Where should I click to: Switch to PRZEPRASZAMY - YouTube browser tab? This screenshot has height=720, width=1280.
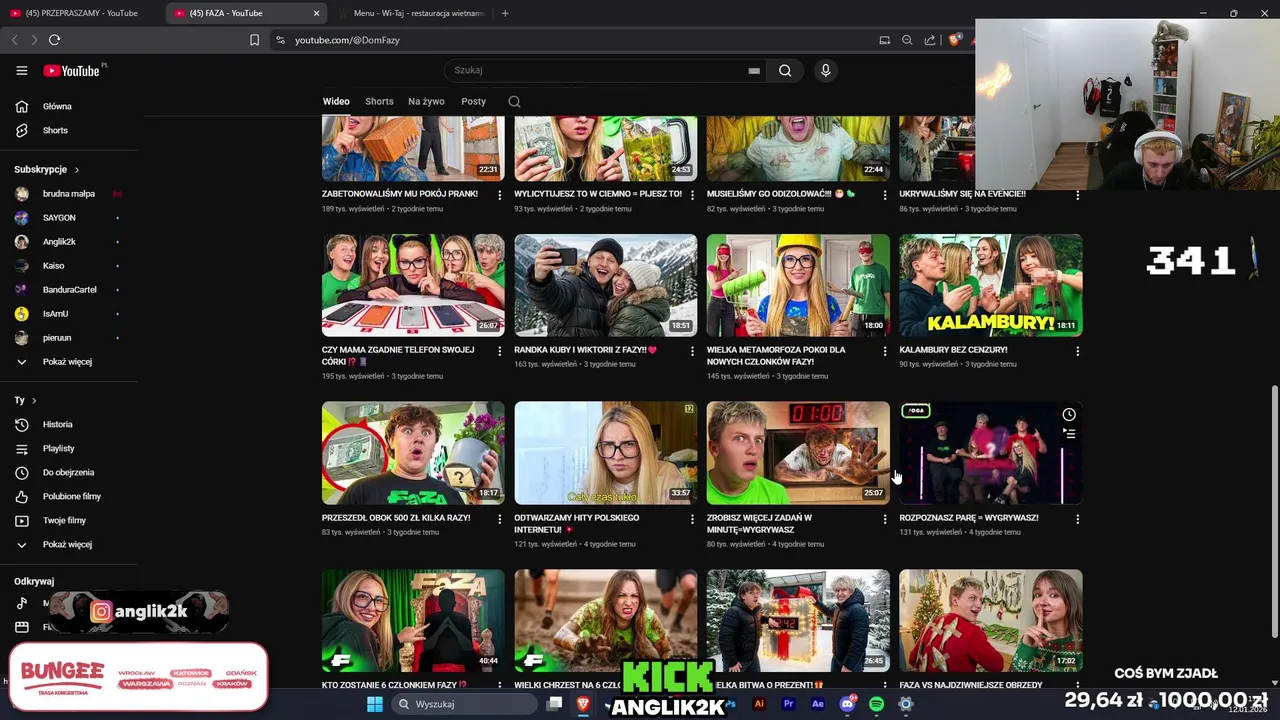pyautogui.click(x=82, y=13)
